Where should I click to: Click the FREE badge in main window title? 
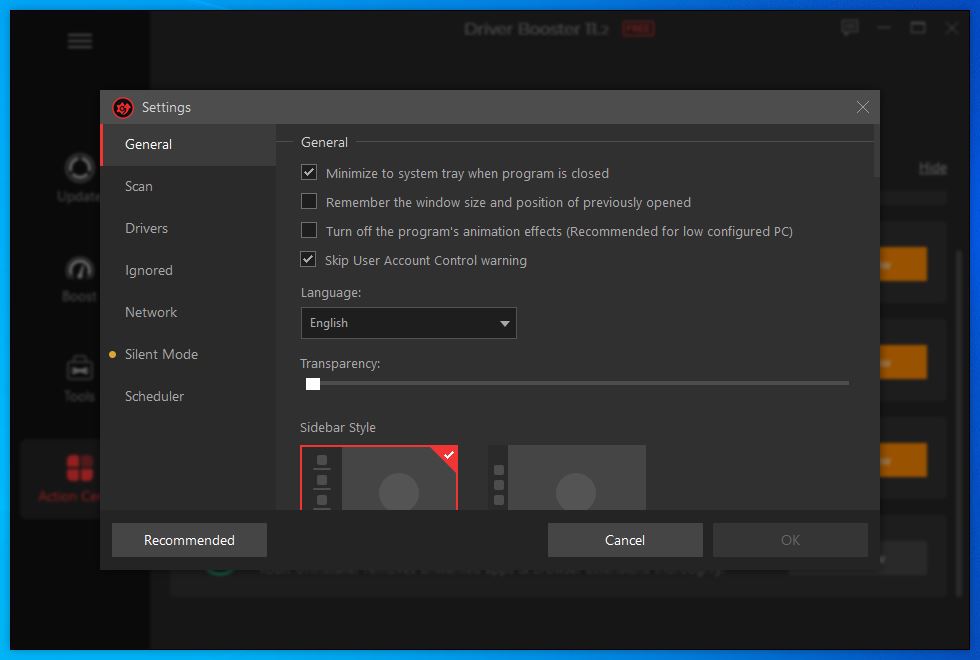(x=638, y=28)
